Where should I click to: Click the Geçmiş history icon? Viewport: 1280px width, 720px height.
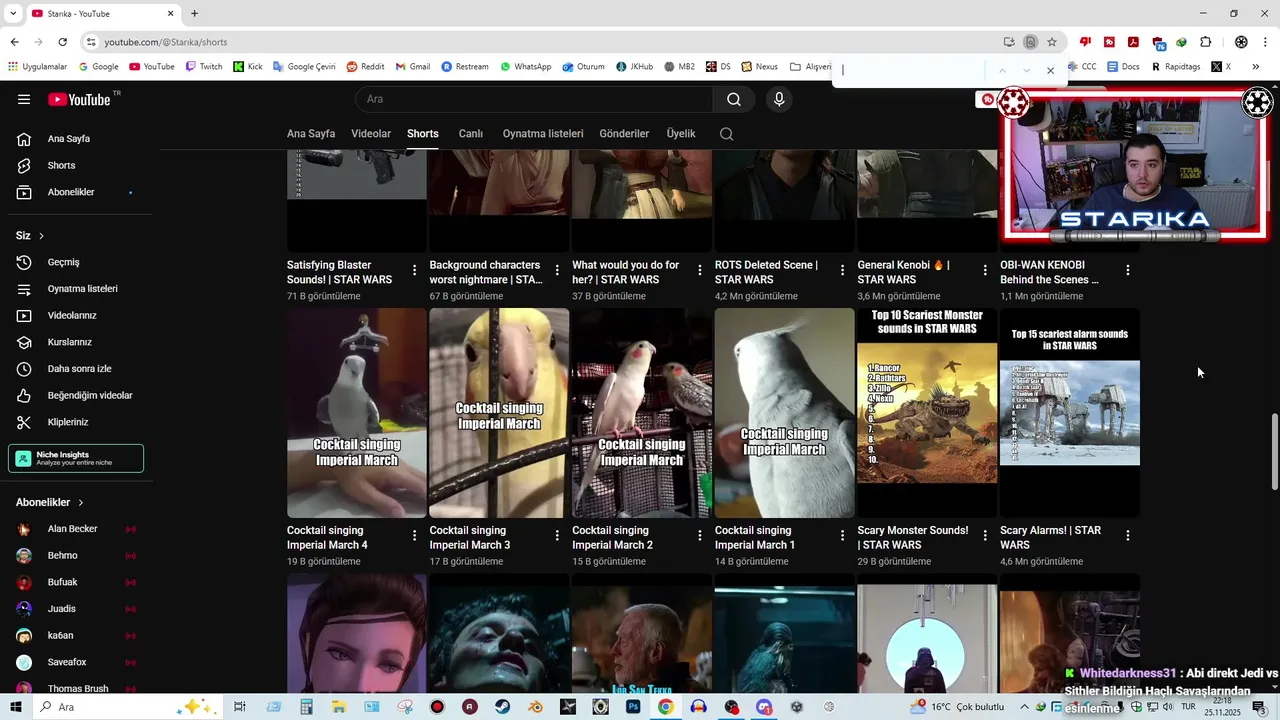tap(24, 262)
